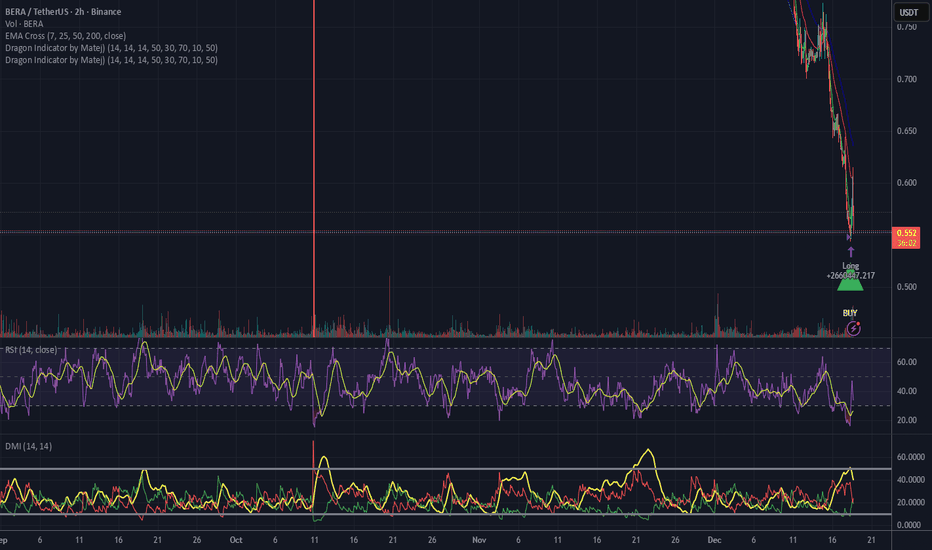Viewport: 932px width, 550px height.
Task: Click the green Long triangle marker
Action: click(850, 284)
